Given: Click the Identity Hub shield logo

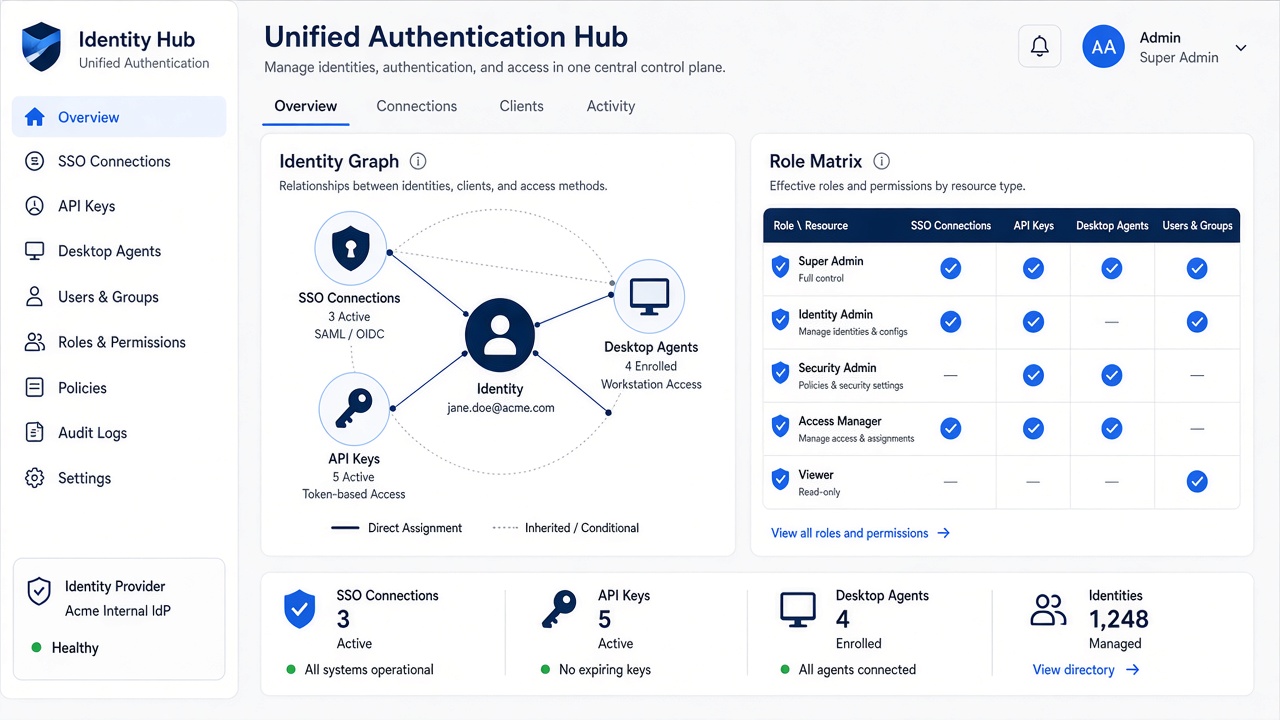Looking at the screenshot, I should [42, 48].
